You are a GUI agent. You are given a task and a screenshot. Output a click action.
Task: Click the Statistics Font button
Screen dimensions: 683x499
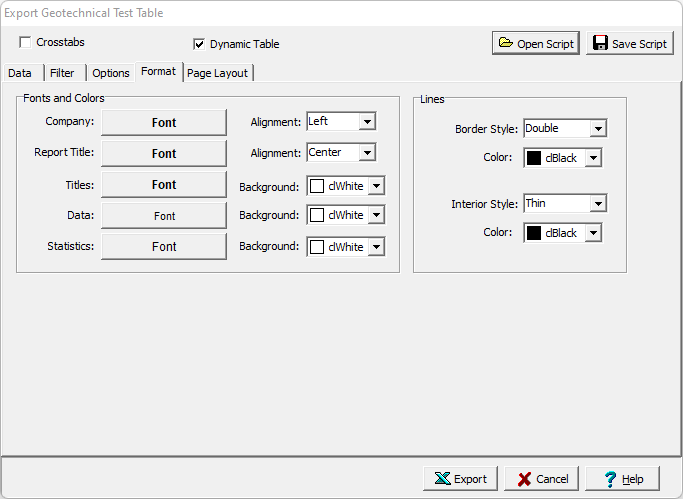[x=164, y=246]
